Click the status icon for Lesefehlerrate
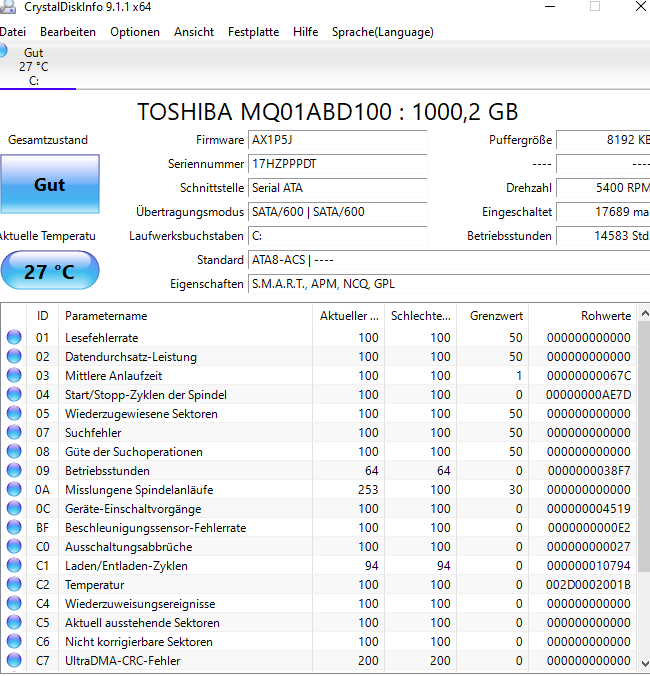The image size is (650, 676). [x=14, y=337]
